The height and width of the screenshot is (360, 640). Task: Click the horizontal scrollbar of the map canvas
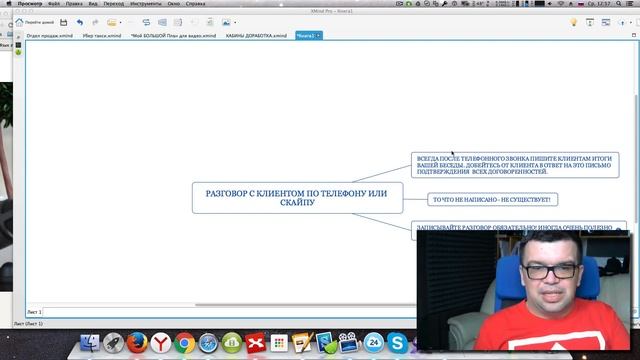tap(305, 304)
